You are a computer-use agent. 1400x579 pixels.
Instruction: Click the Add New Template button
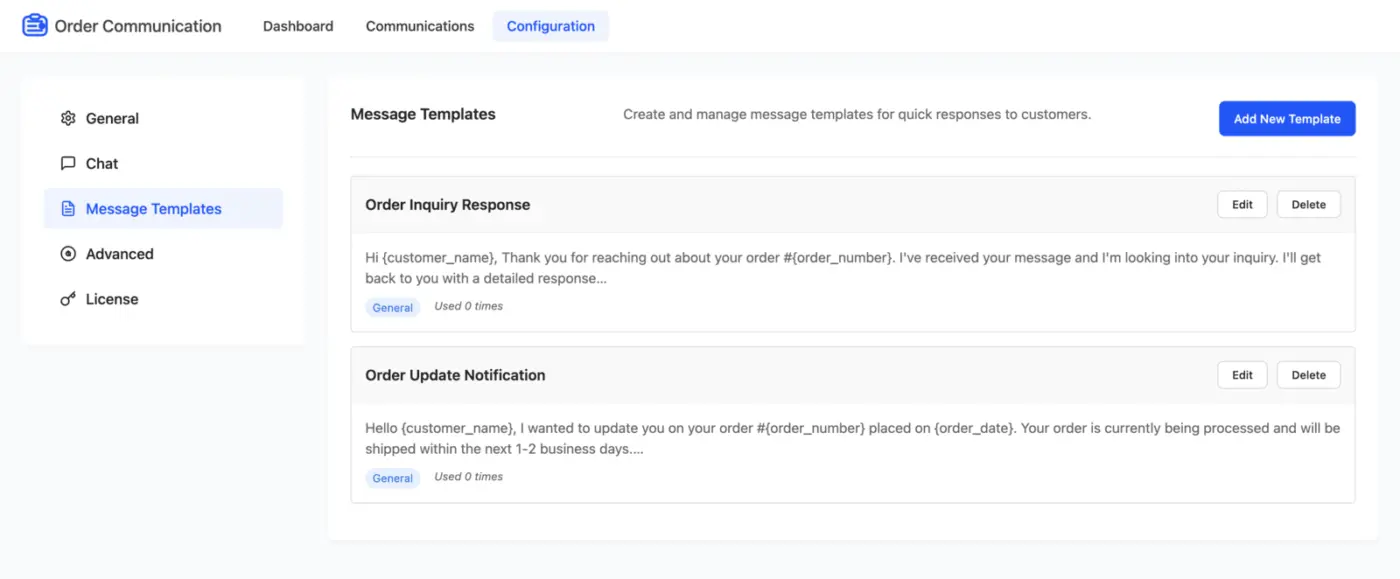point(1287,118)
